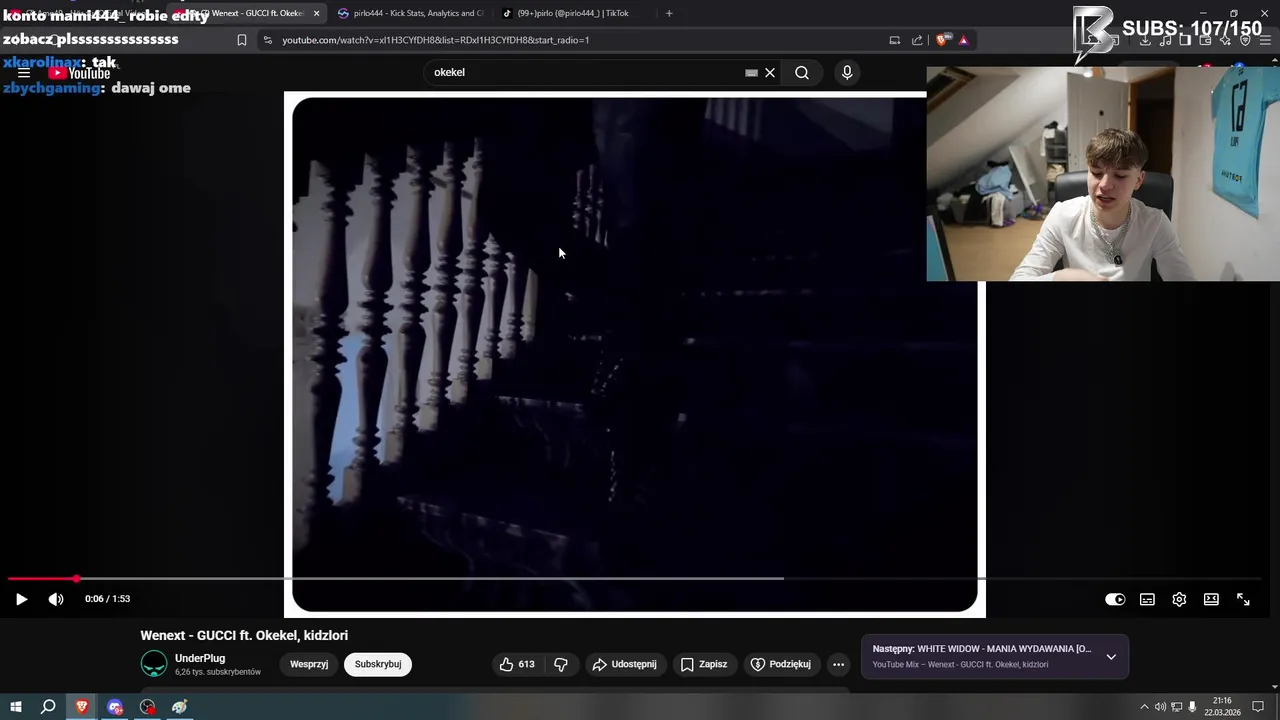Viewport: 1280px width, 720px height.
Task: Open Leo AI sparkle icon
Action: click(x=1225, y=40)
